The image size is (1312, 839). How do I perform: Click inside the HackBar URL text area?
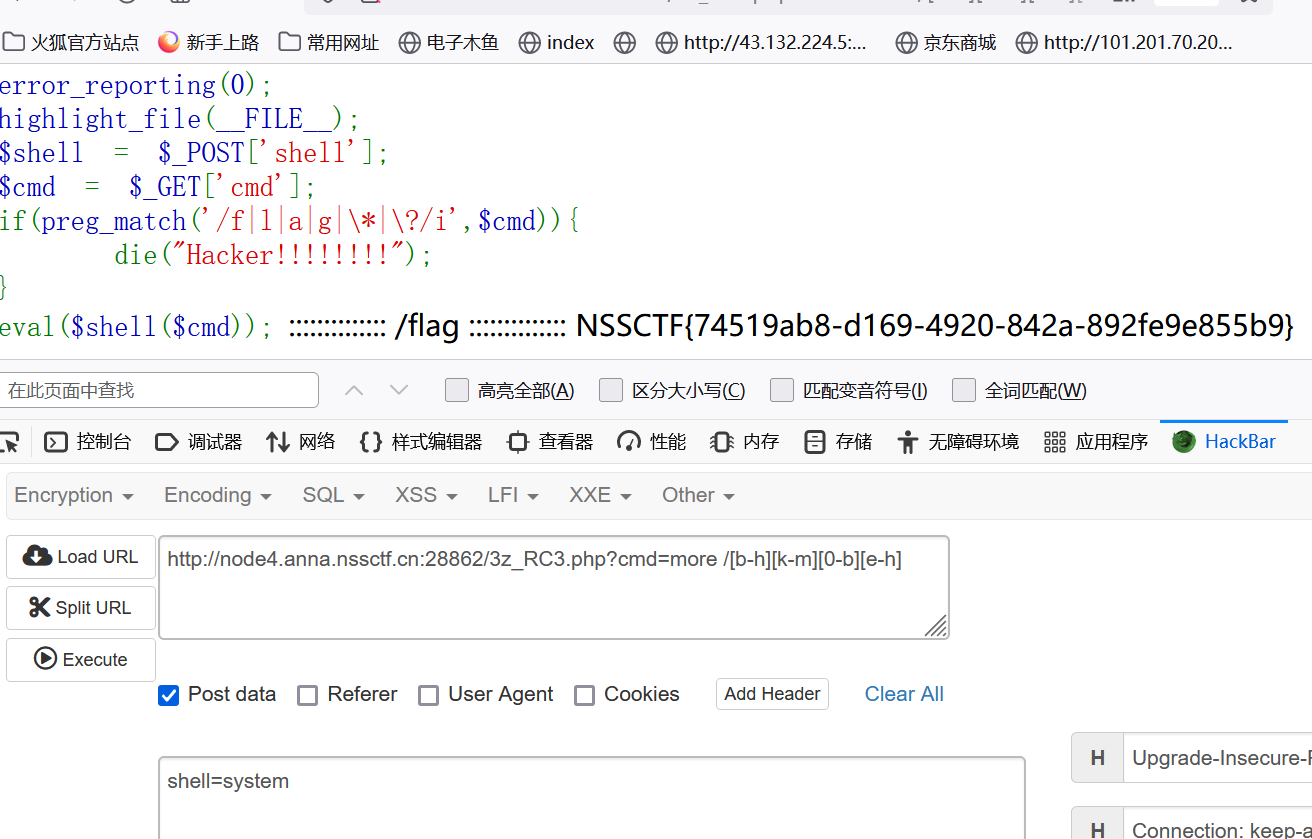(554, 588)
